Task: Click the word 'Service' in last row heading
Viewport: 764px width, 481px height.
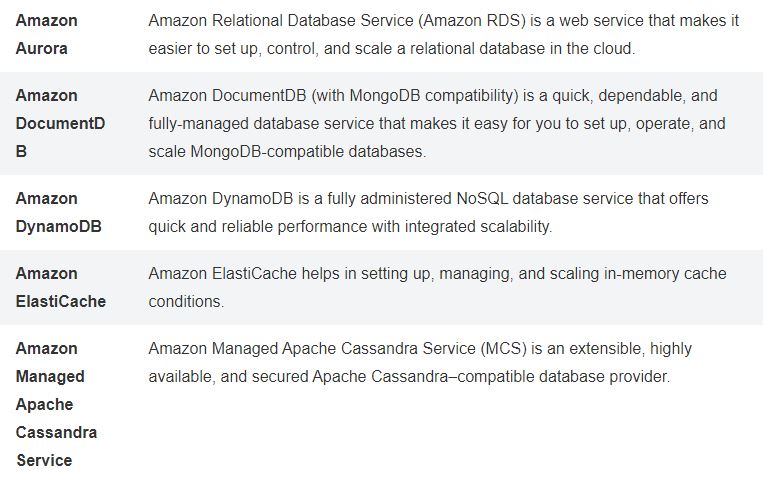Action: point(44,461)
